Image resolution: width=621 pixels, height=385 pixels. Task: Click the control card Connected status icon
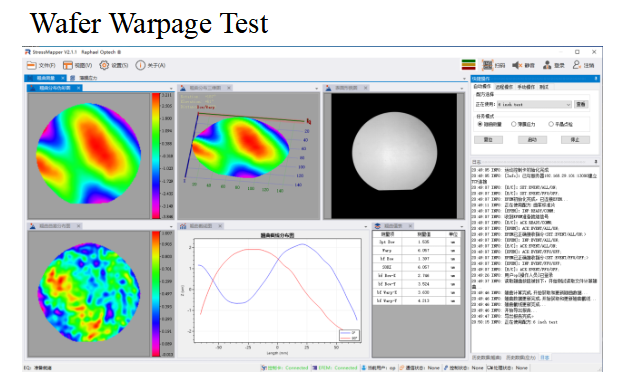pos(263,368)
